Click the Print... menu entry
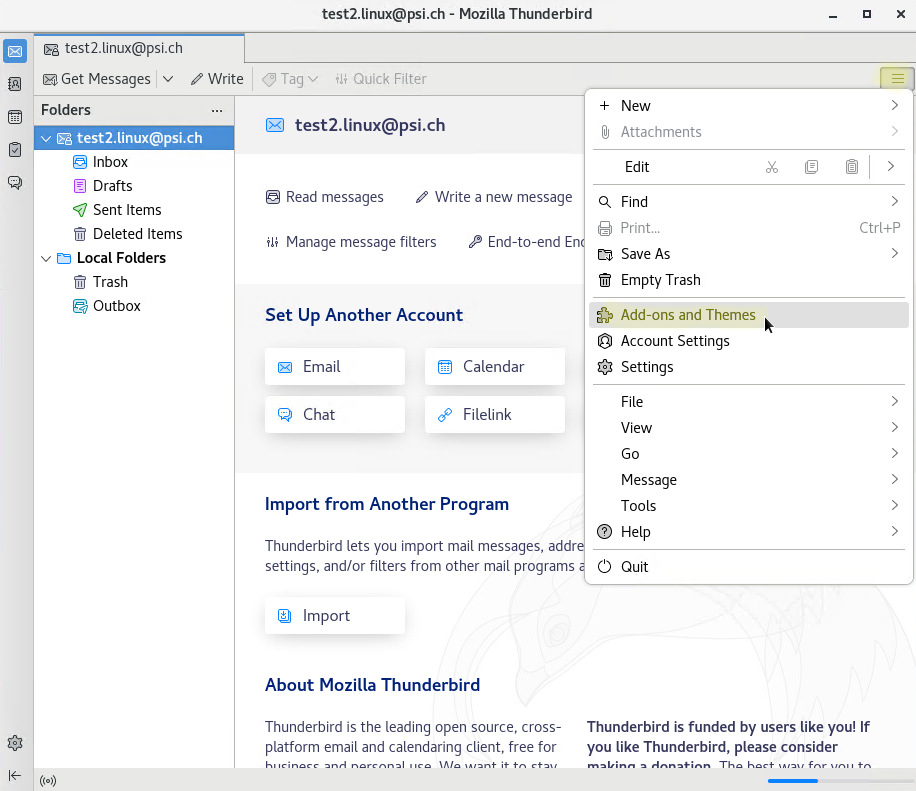Viewport: 916px width, 791px height. click(749, 228)
